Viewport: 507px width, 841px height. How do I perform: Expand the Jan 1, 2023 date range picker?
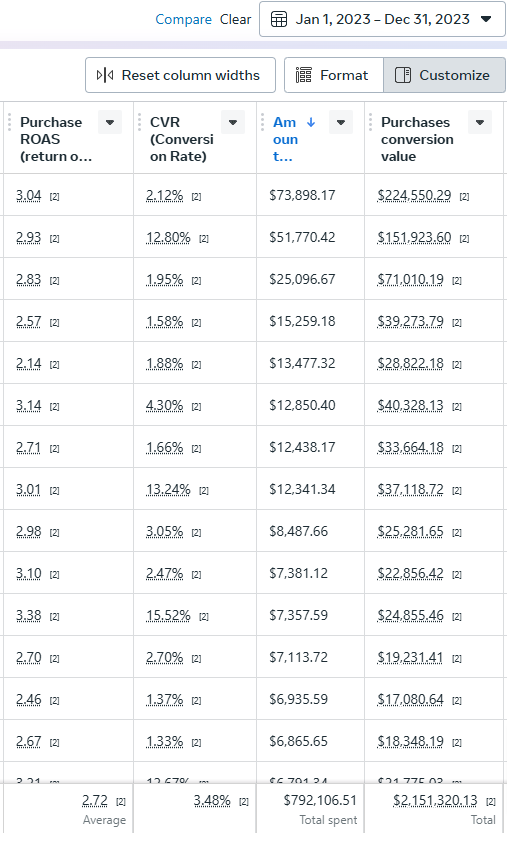383,19
